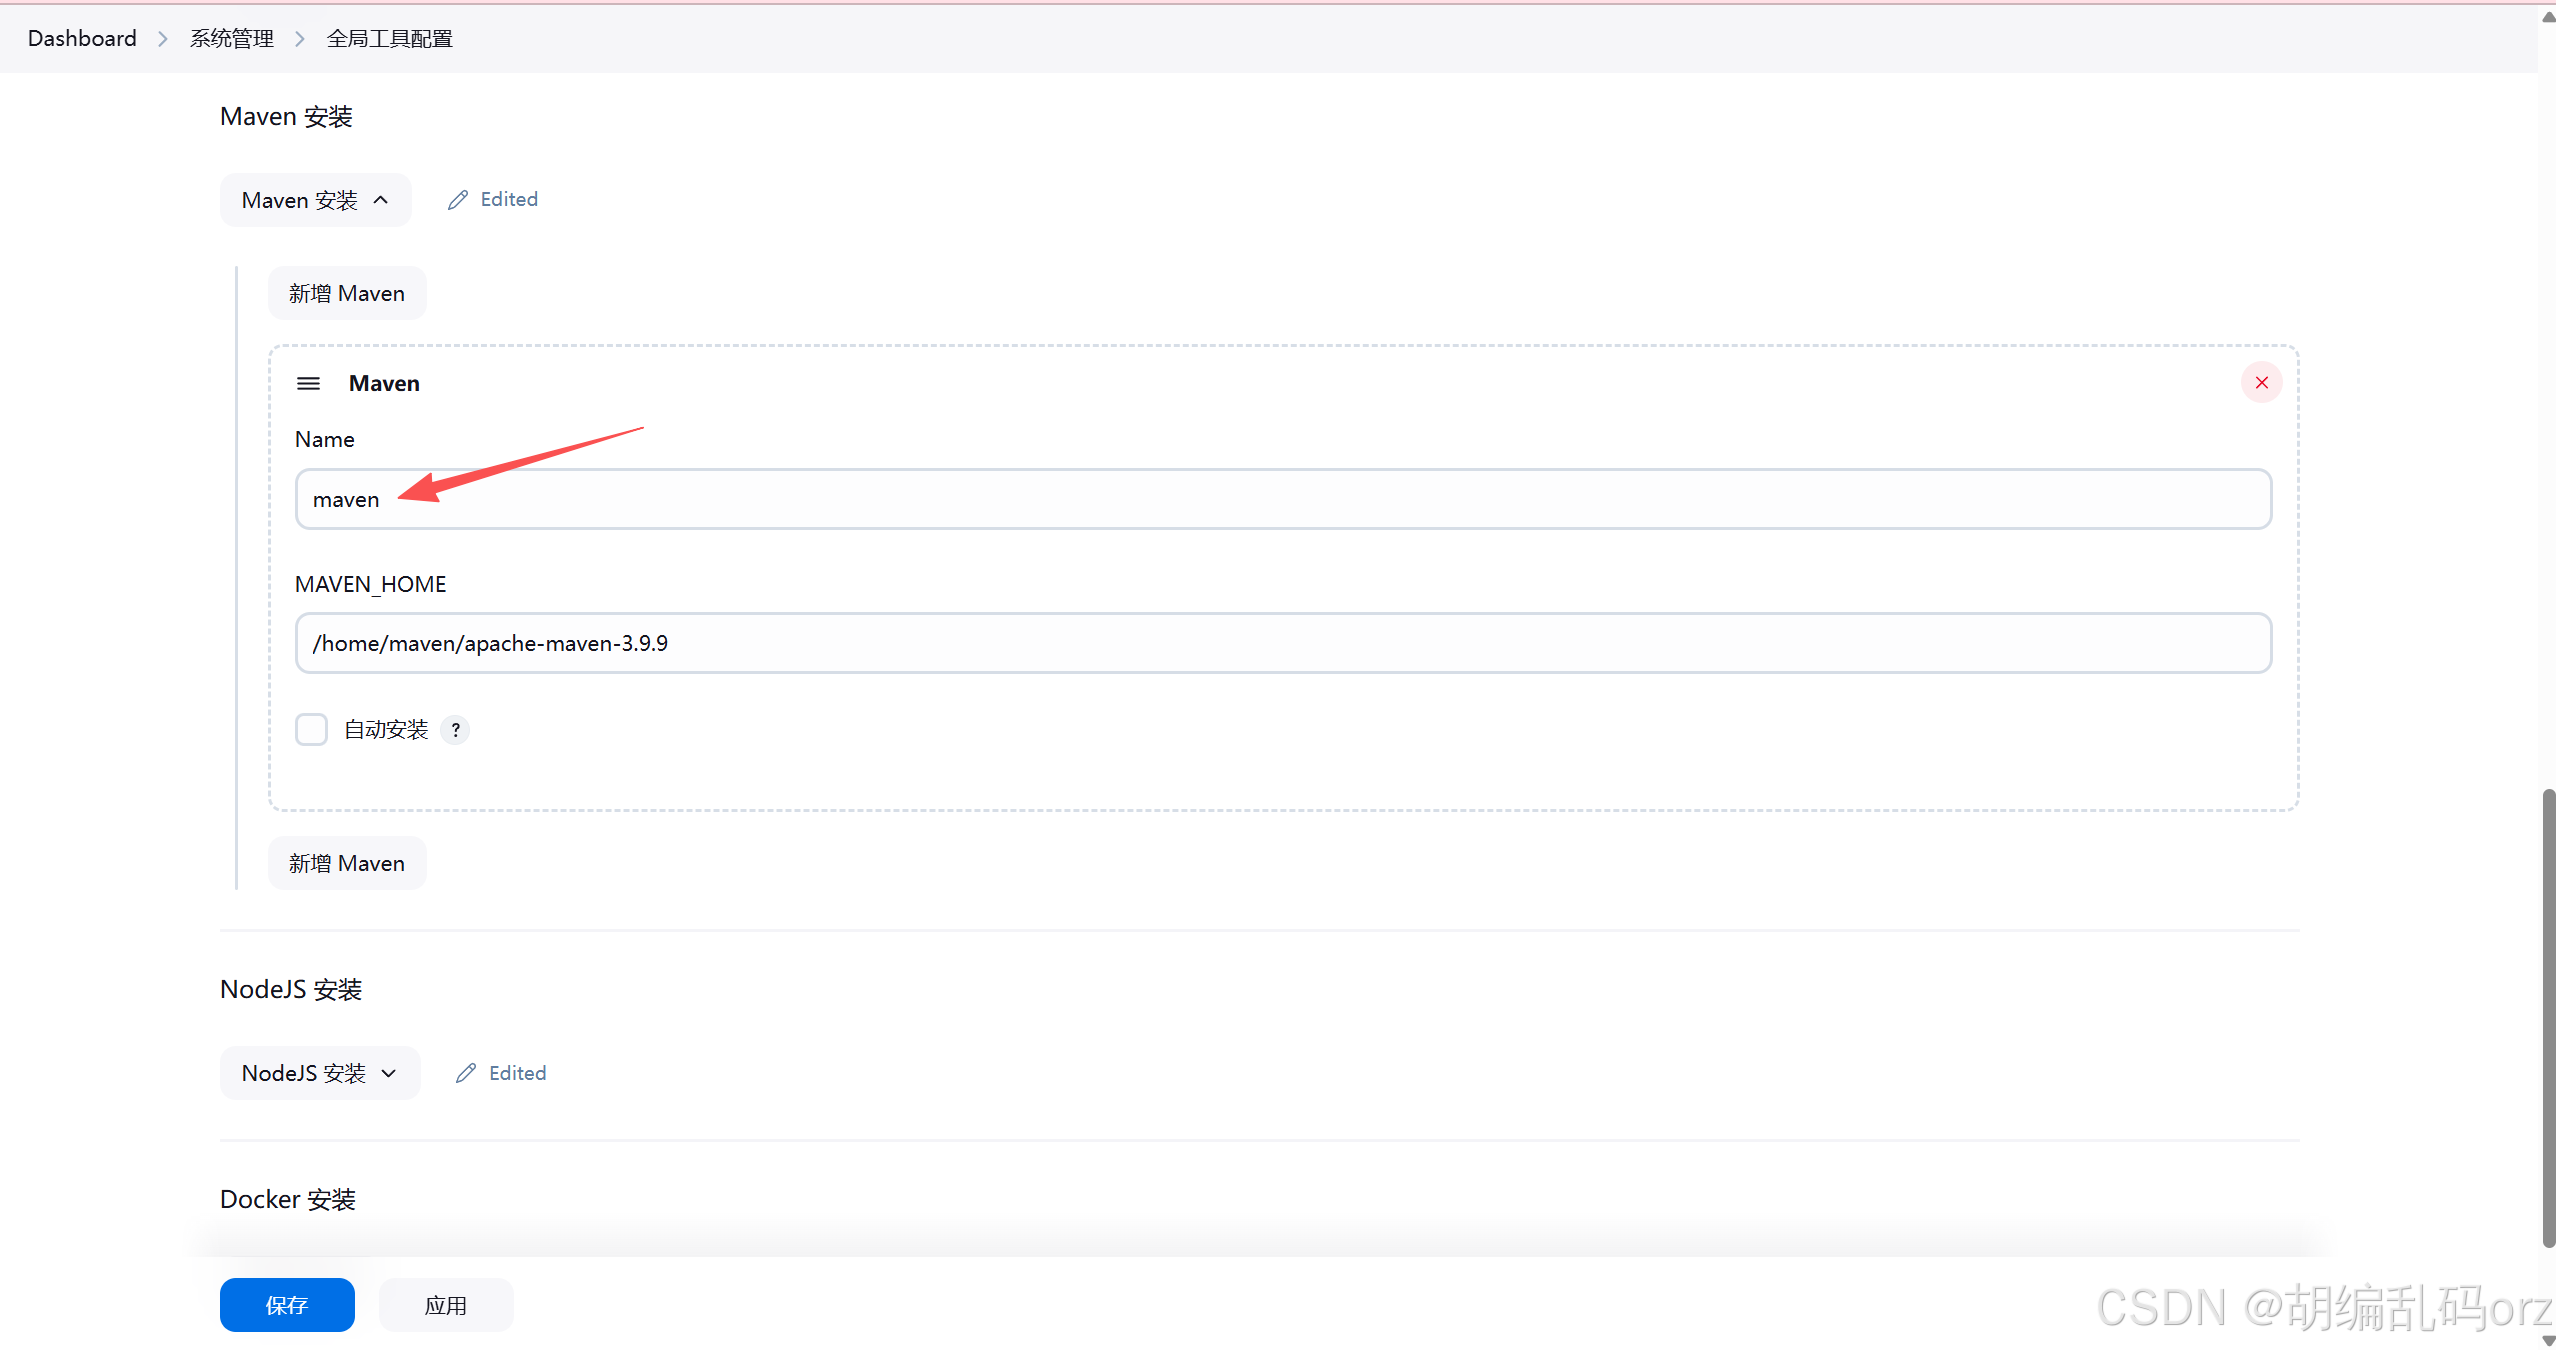Screen dimensions: 2556x1350
Task: Open 全局工具配置 breadcrumb
Action: pos(389,38)
